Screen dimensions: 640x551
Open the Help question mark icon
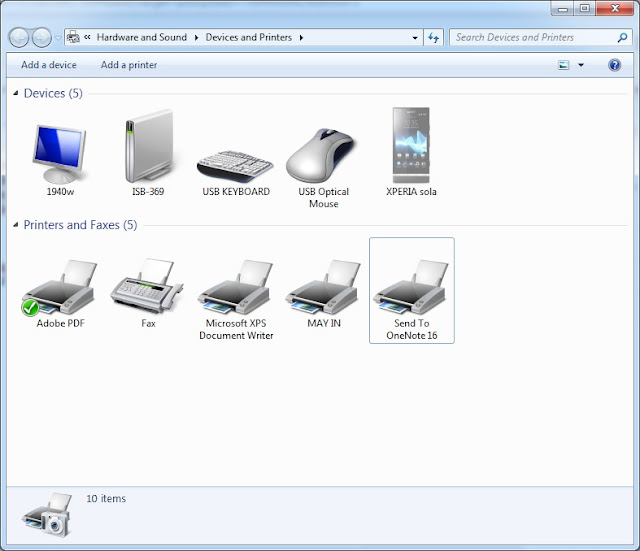click(614, 65)
